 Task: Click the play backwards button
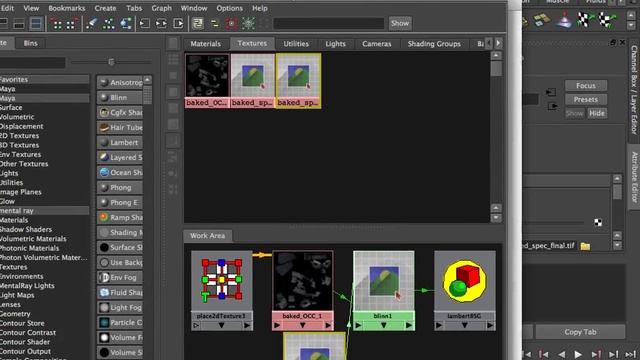coord(561,354)
